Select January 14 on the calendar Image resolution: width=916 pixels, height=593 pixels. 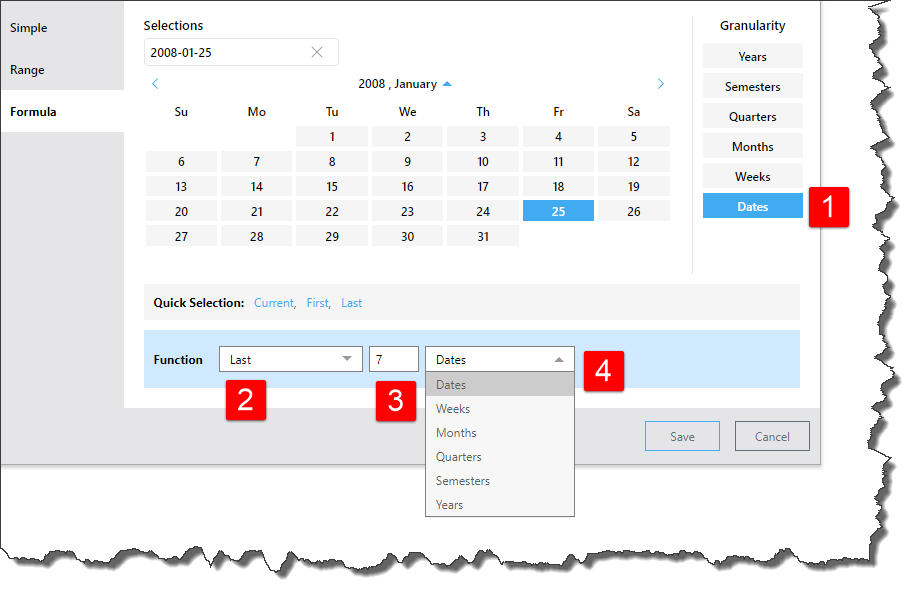pyautogui.click(x=256, y=186)
